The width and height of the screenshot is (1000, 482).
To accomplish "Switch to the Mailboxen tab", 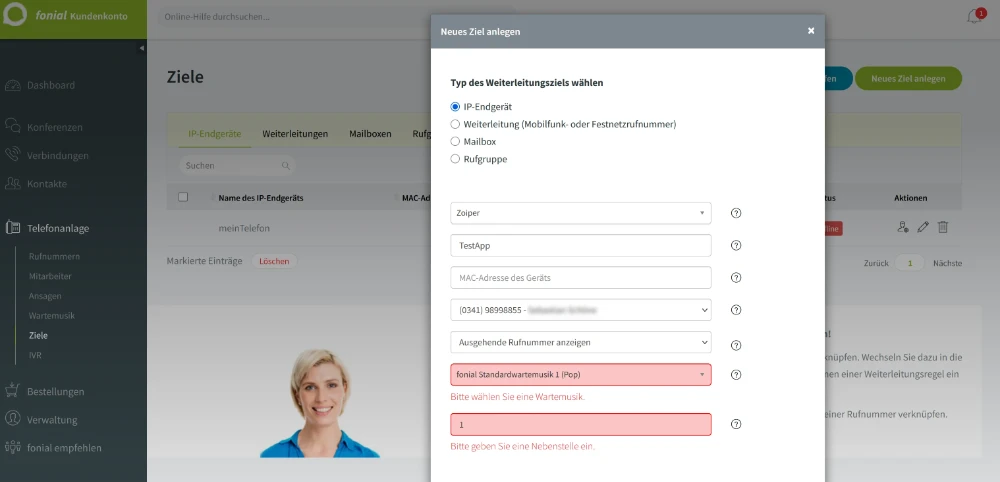I will (370, 134).
